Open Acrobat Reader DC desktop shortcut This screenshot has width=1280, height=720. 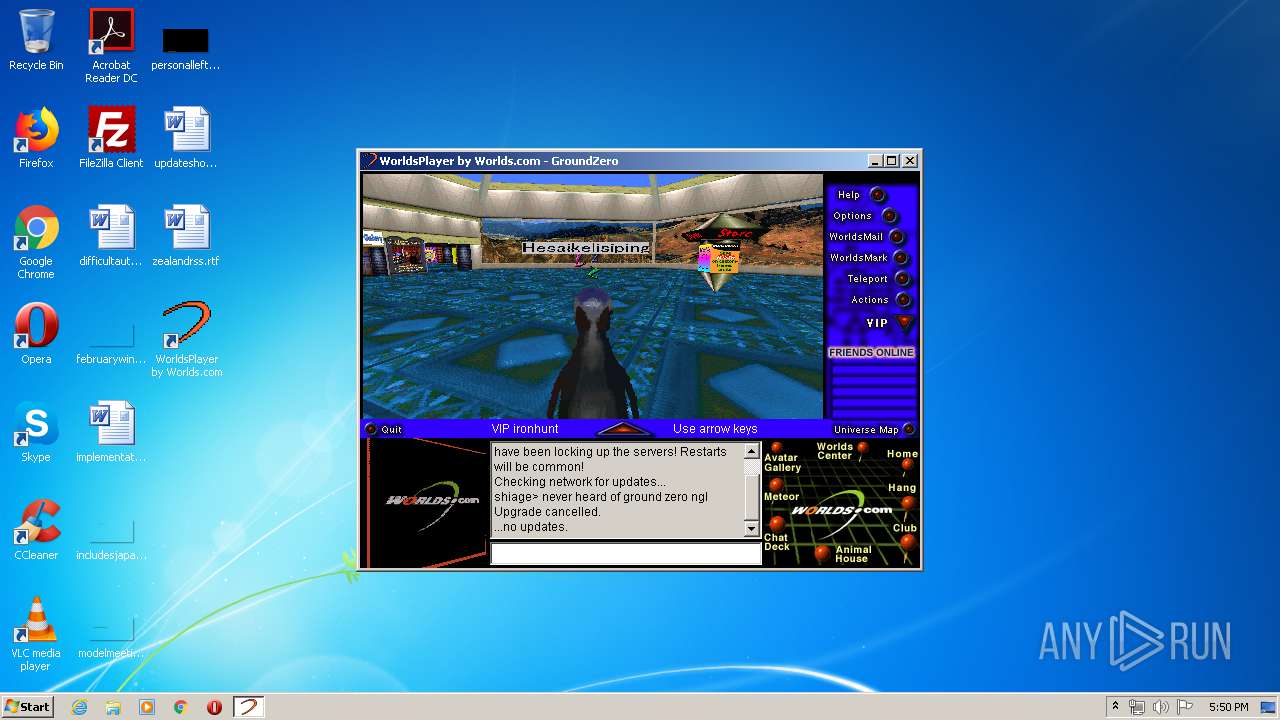pyautogui.click(x=111, y=45)
